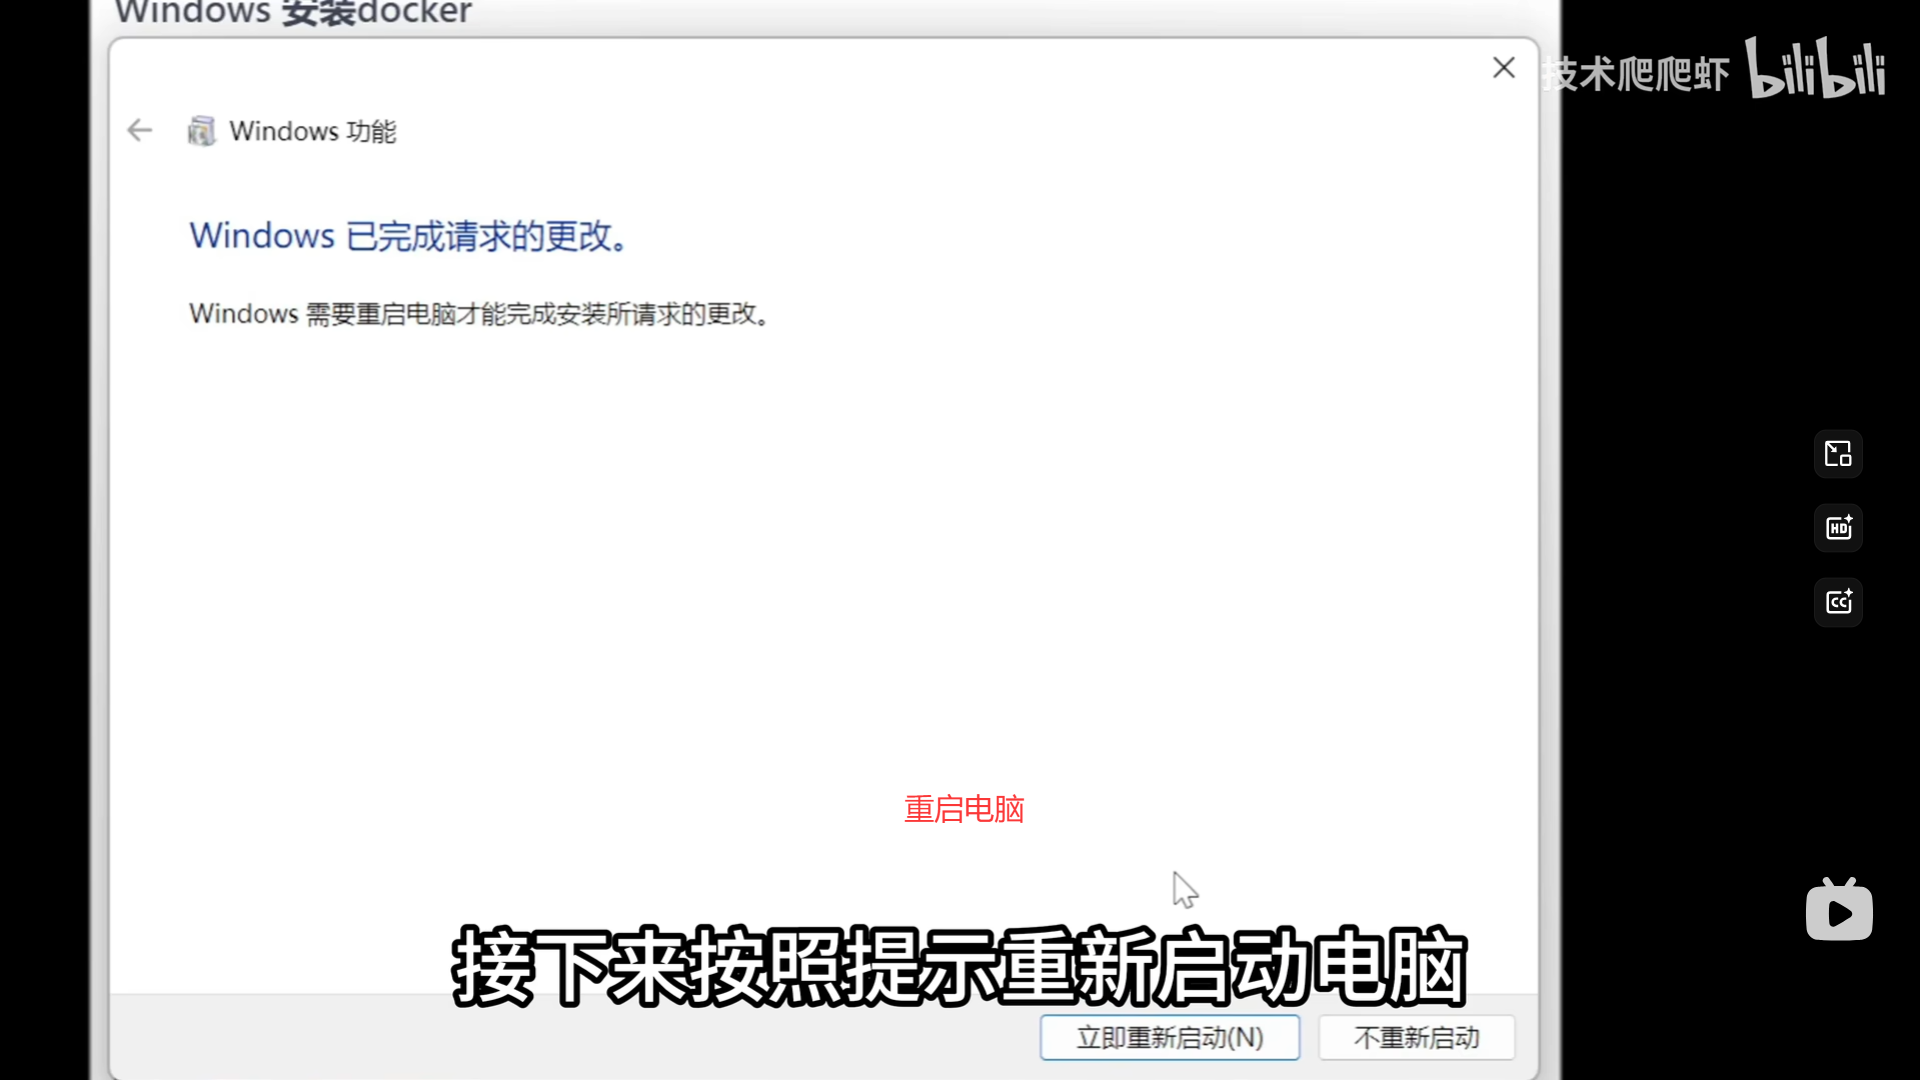Choose the 不重新启动 button
1920x1080 pixels.
tap(1416, 1037)
